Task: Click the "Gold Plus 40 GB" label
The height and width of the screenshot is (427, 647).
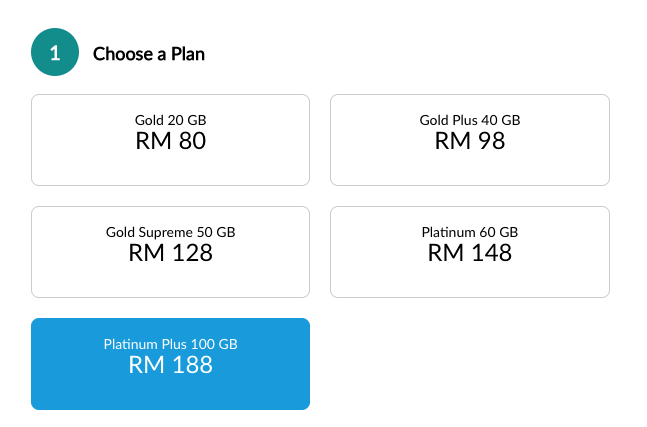Action: (470, 120)
